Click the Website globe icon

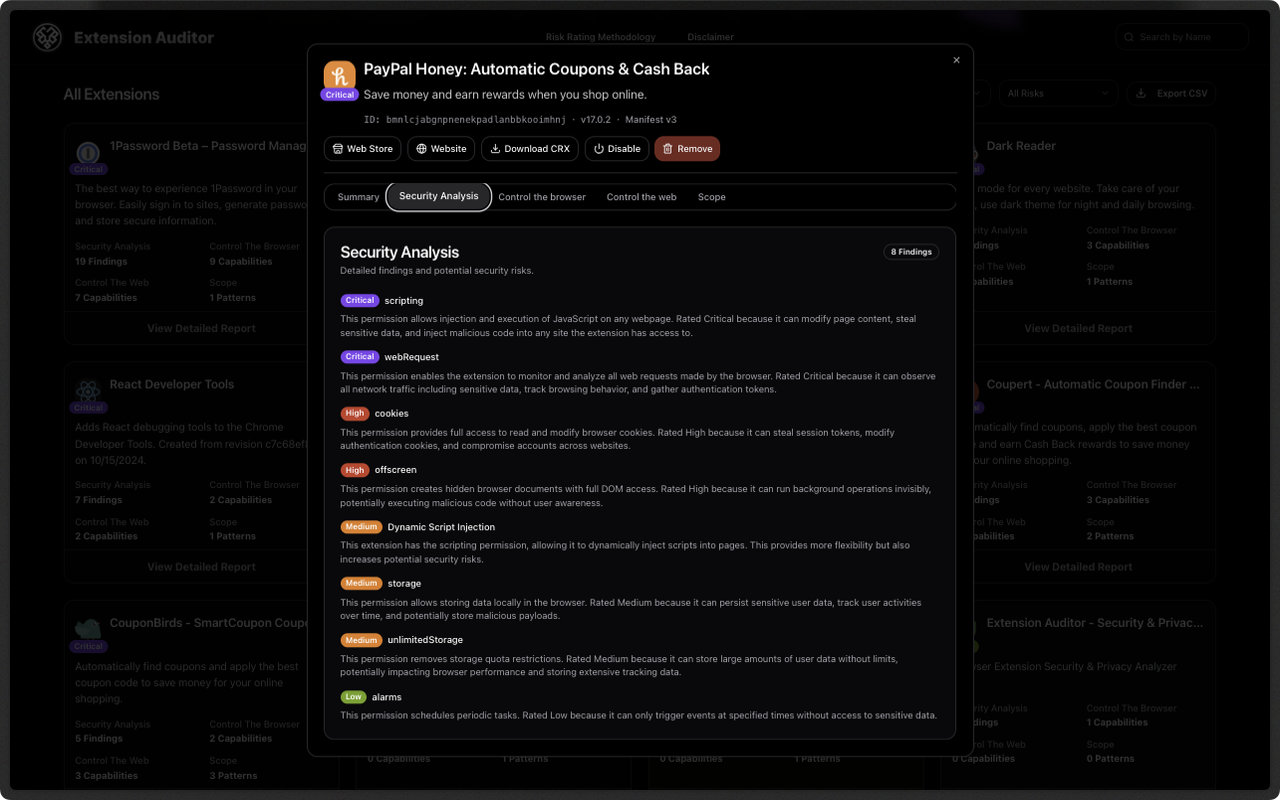point(421,149)
